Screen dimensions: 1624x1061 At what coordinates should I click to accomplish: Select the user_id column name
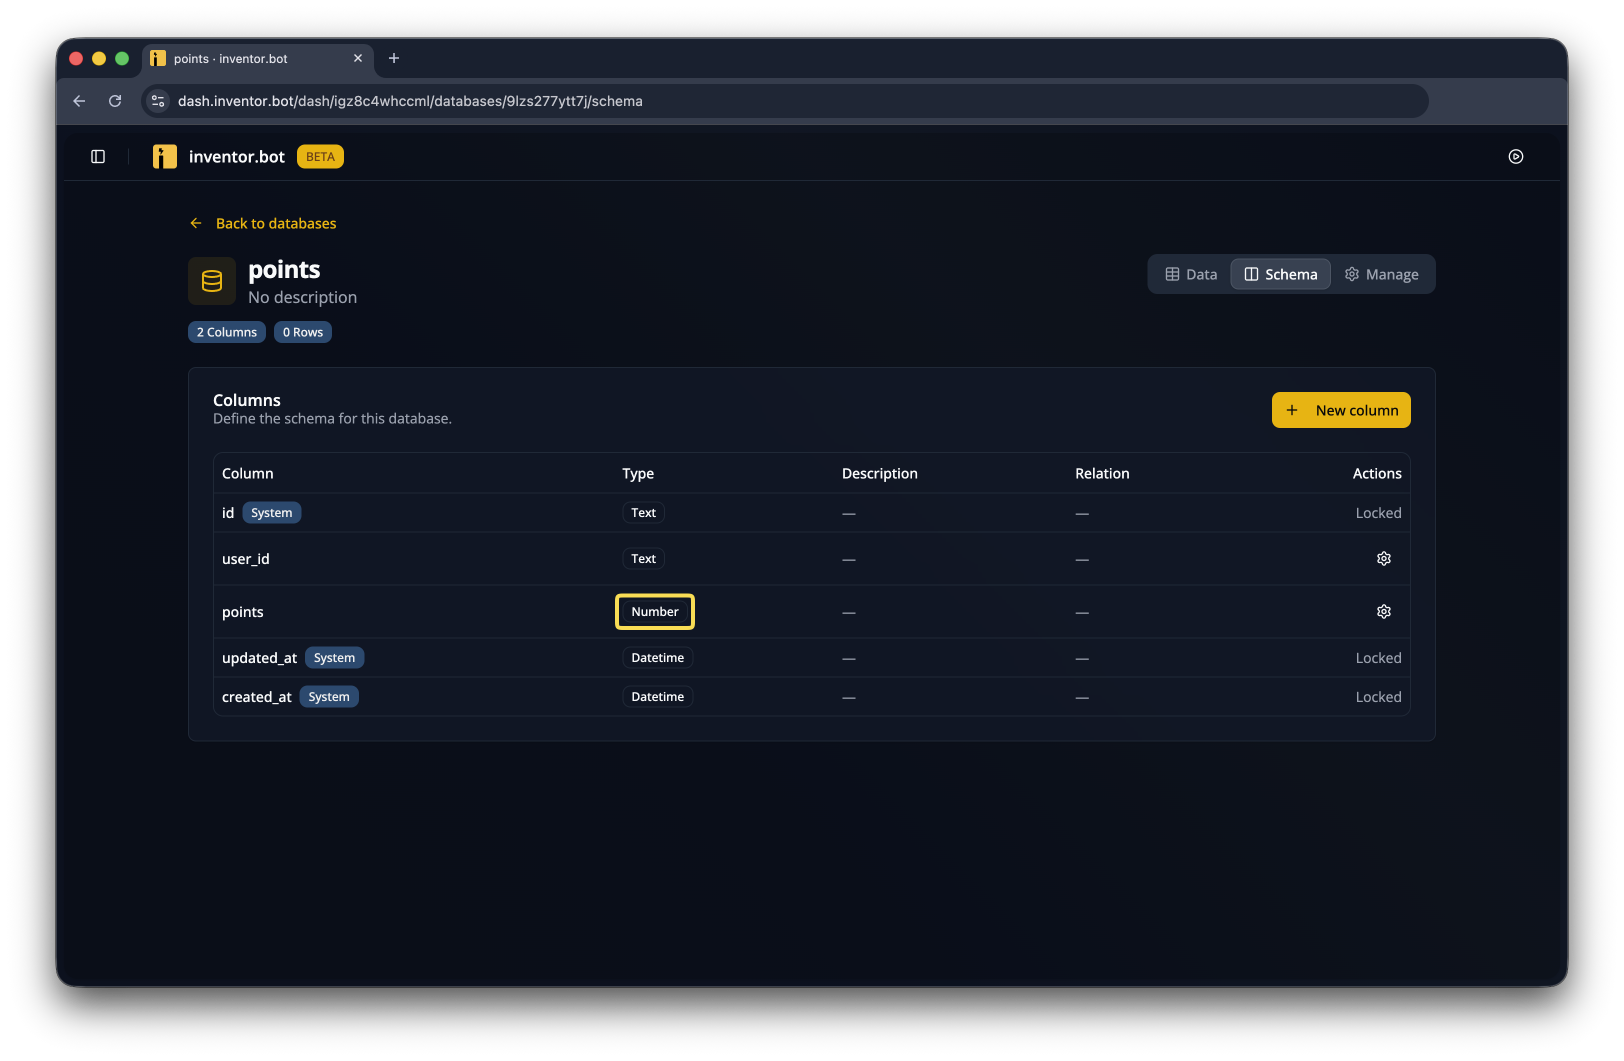[x=246, y=559]
